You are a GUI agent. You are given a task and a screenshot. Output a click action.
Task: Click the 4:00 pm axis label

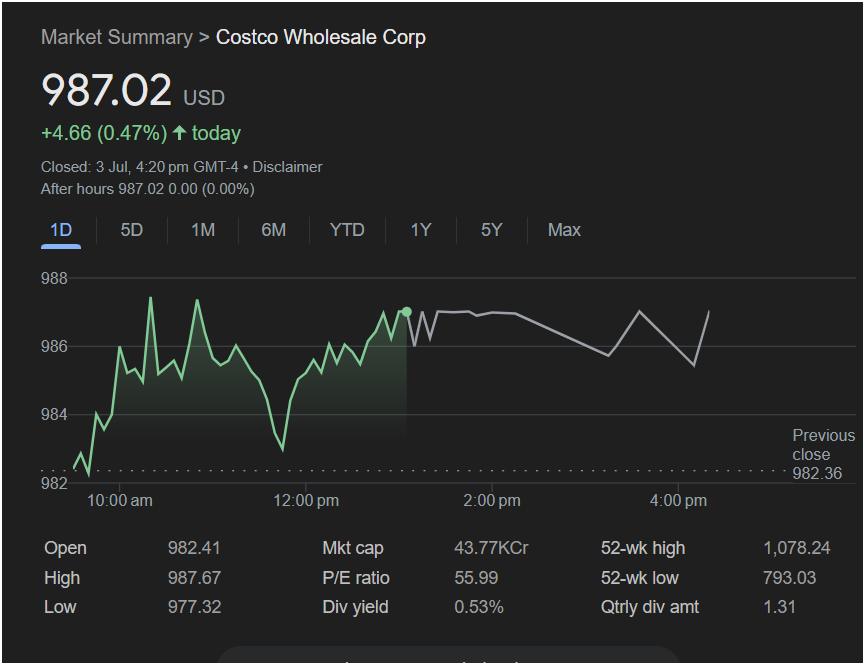pos(679,501)
